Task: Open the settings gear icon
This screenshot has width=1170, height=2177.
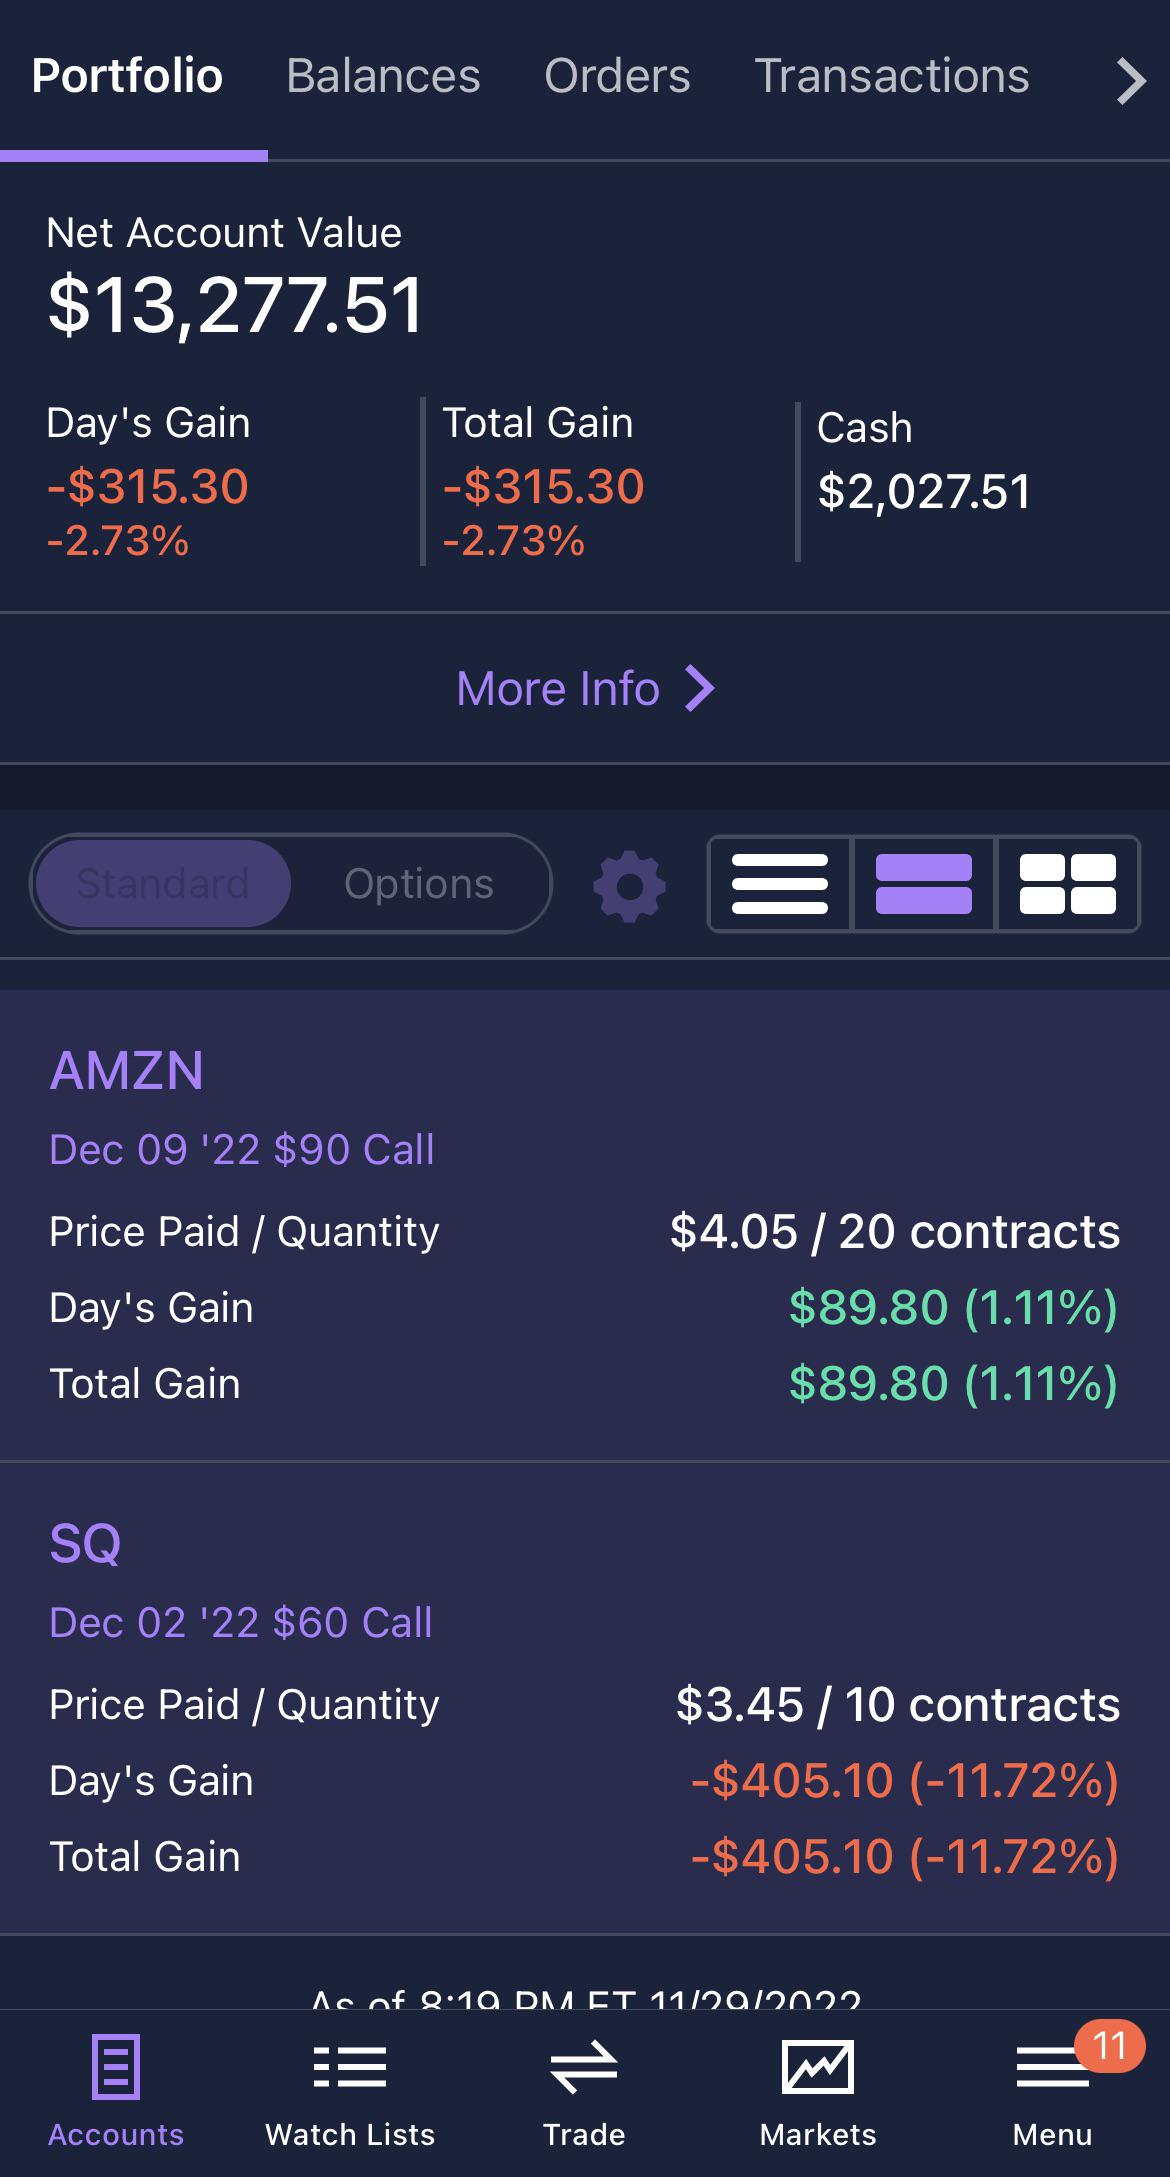Action: [629, 885]
